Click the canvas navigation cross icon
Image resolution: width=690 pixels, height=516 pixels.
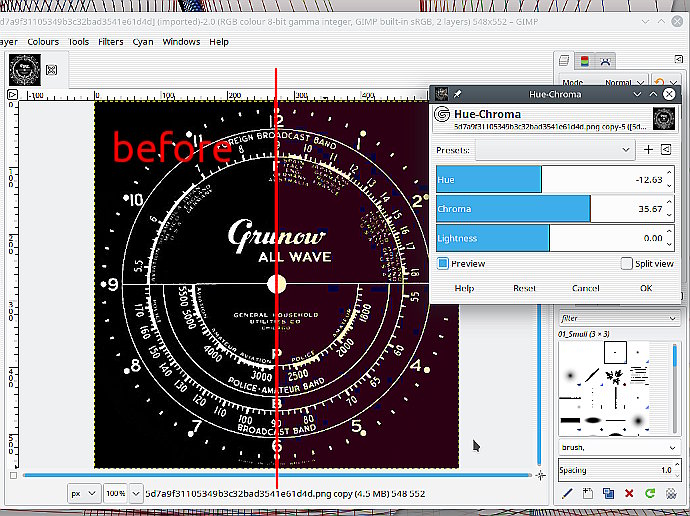point(540,475)
